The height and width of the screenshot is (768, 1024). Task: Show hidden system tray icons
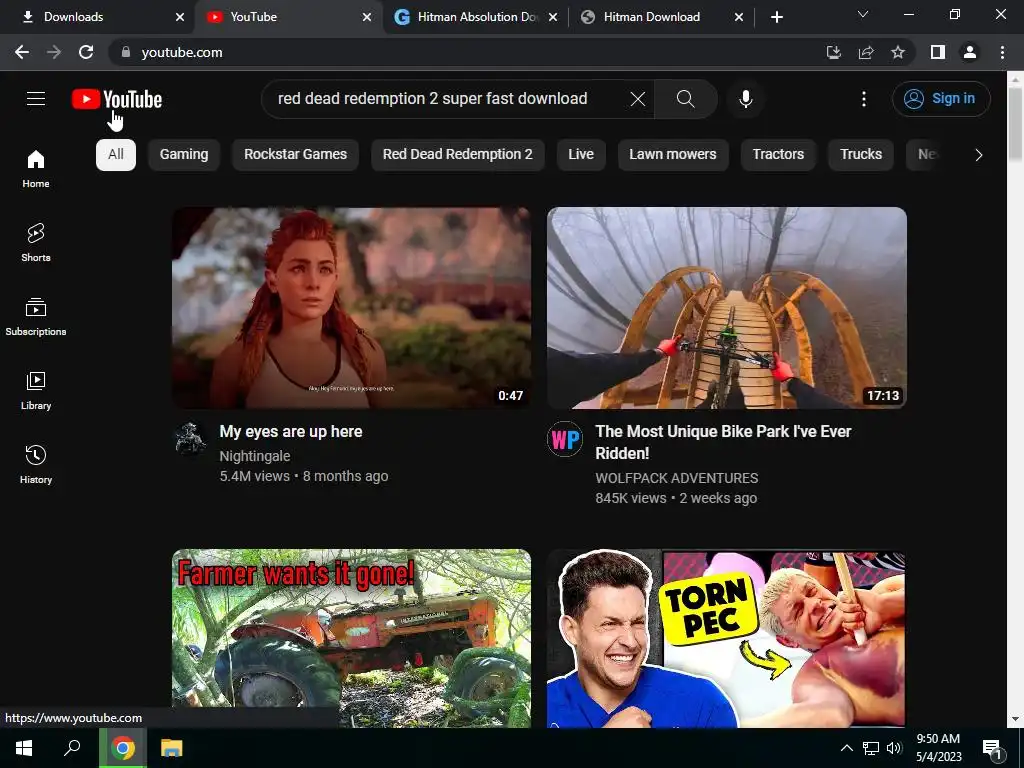(846, 748)
